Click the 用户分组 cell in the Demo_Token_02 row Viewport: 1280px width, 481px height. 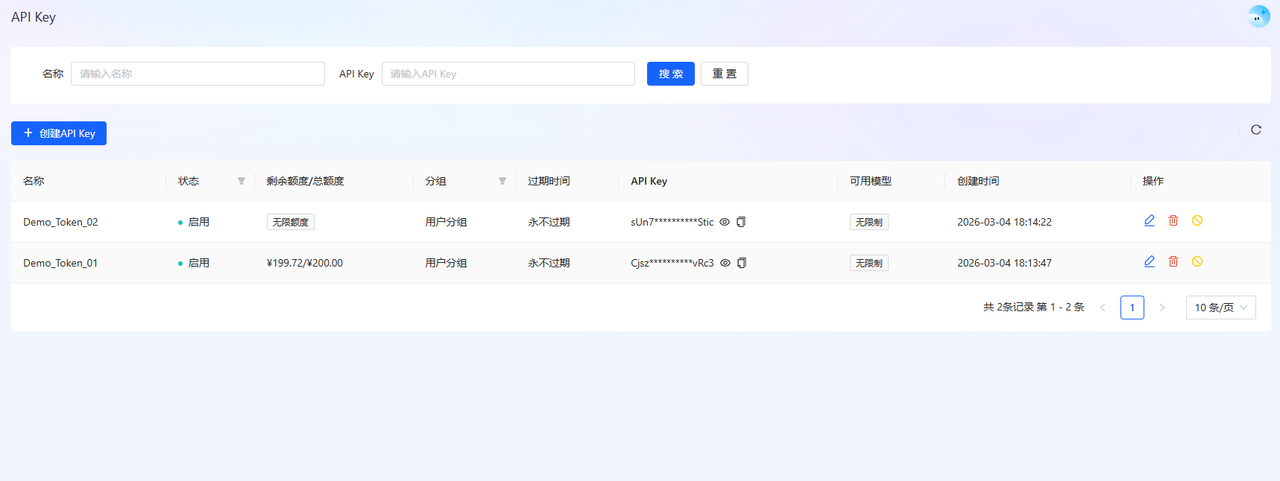(446, 222)
